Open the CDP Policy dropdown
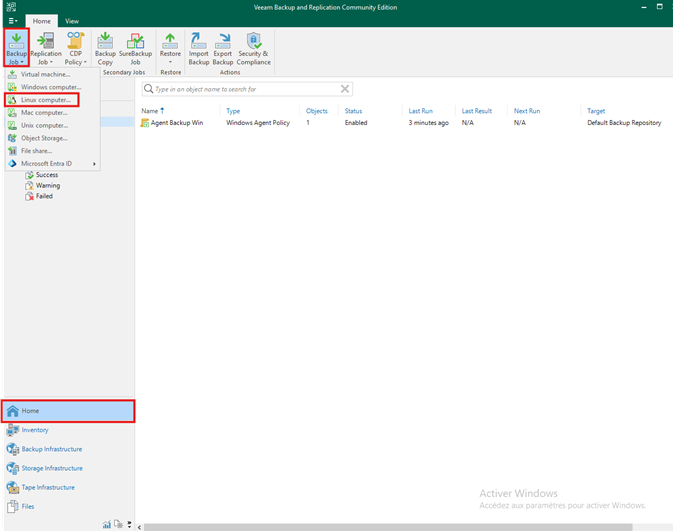 (x=76, y=48)
